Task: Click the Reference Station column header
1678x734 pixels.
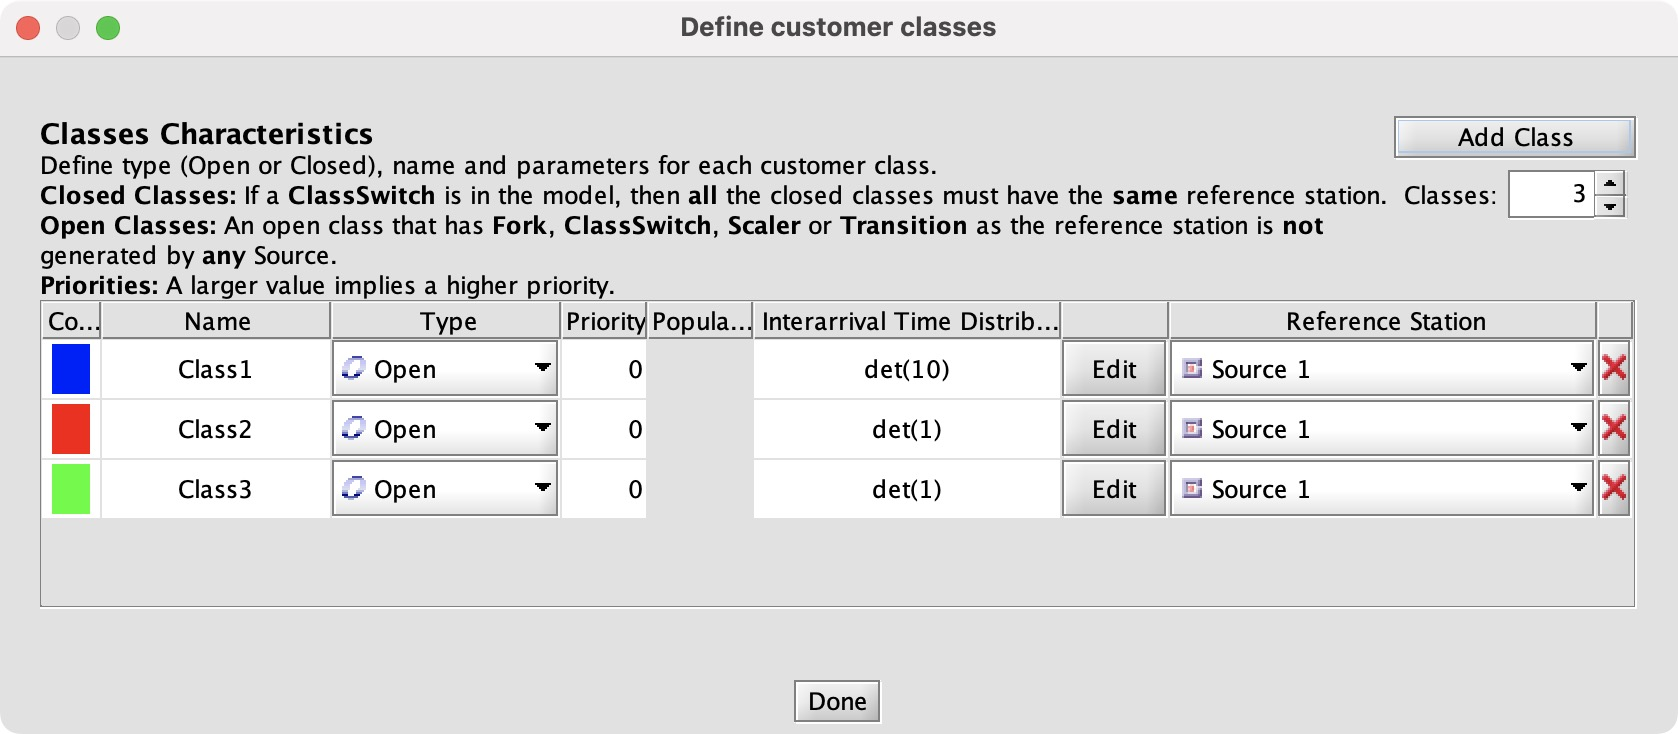Action: coord(1383,321)
